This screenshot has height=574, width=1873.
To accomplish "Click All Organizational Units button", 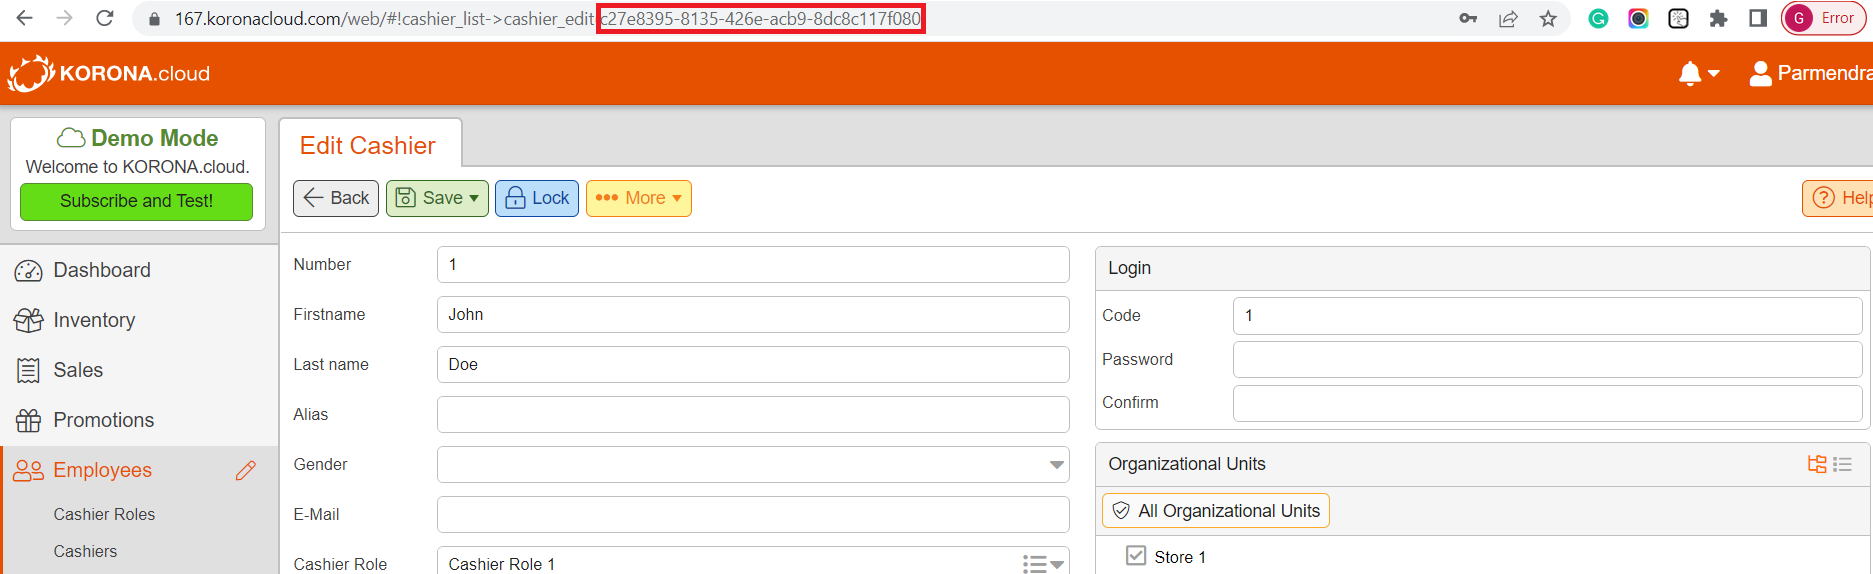I will (x=1216, y=511).
